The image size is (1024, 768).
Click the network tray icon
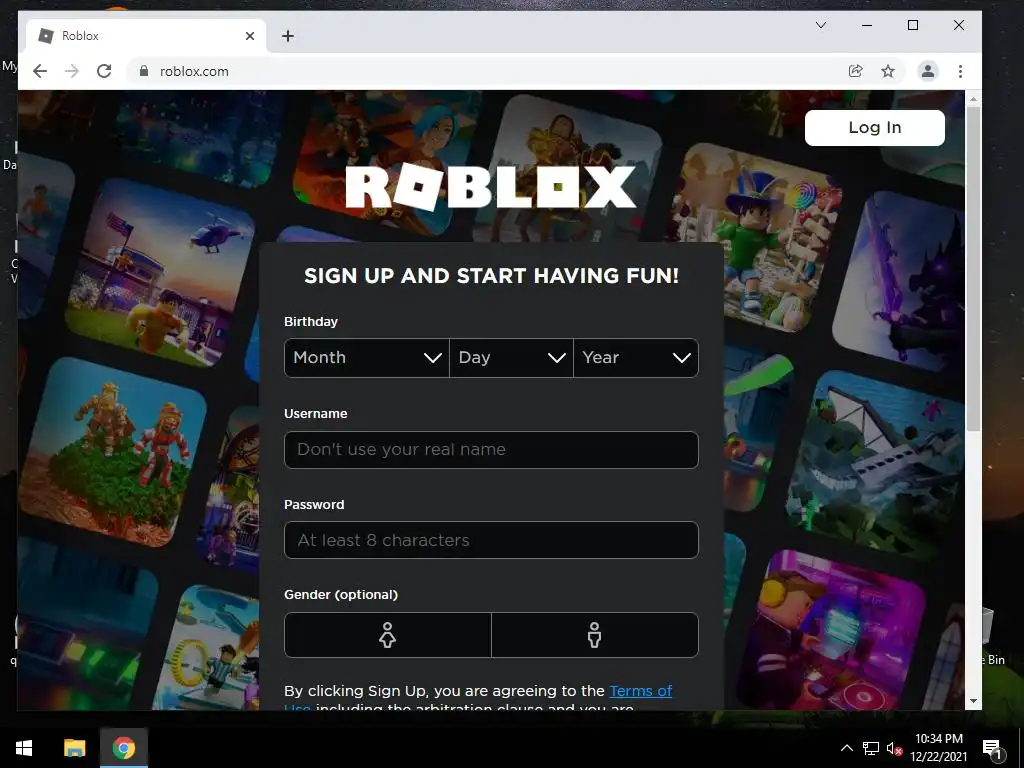click(871, 748)
